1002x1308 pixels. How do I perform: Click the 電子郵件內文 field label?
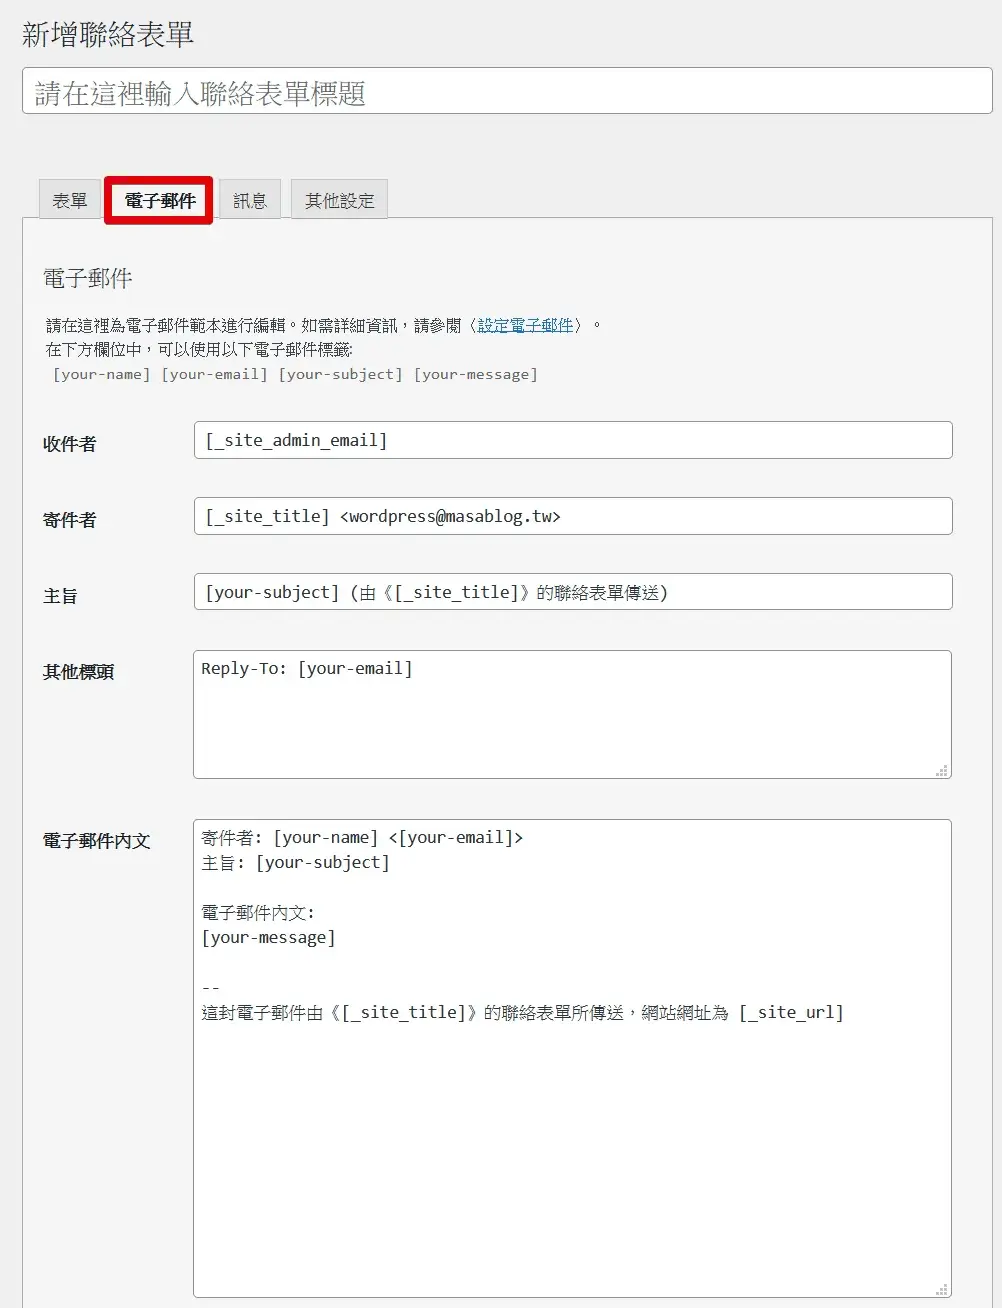pyautogui.click(x=96, y=841)
